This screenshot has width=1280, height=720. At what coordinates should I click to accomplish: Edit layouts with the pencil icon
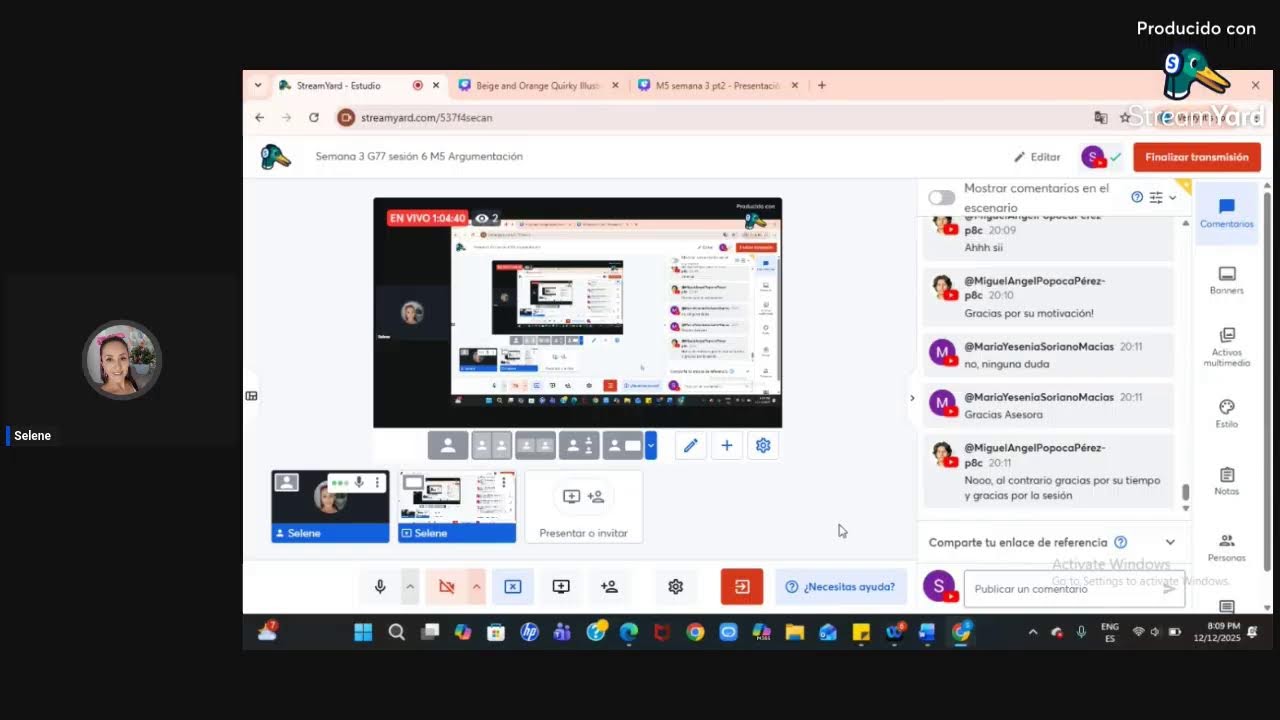click(690, 446)
